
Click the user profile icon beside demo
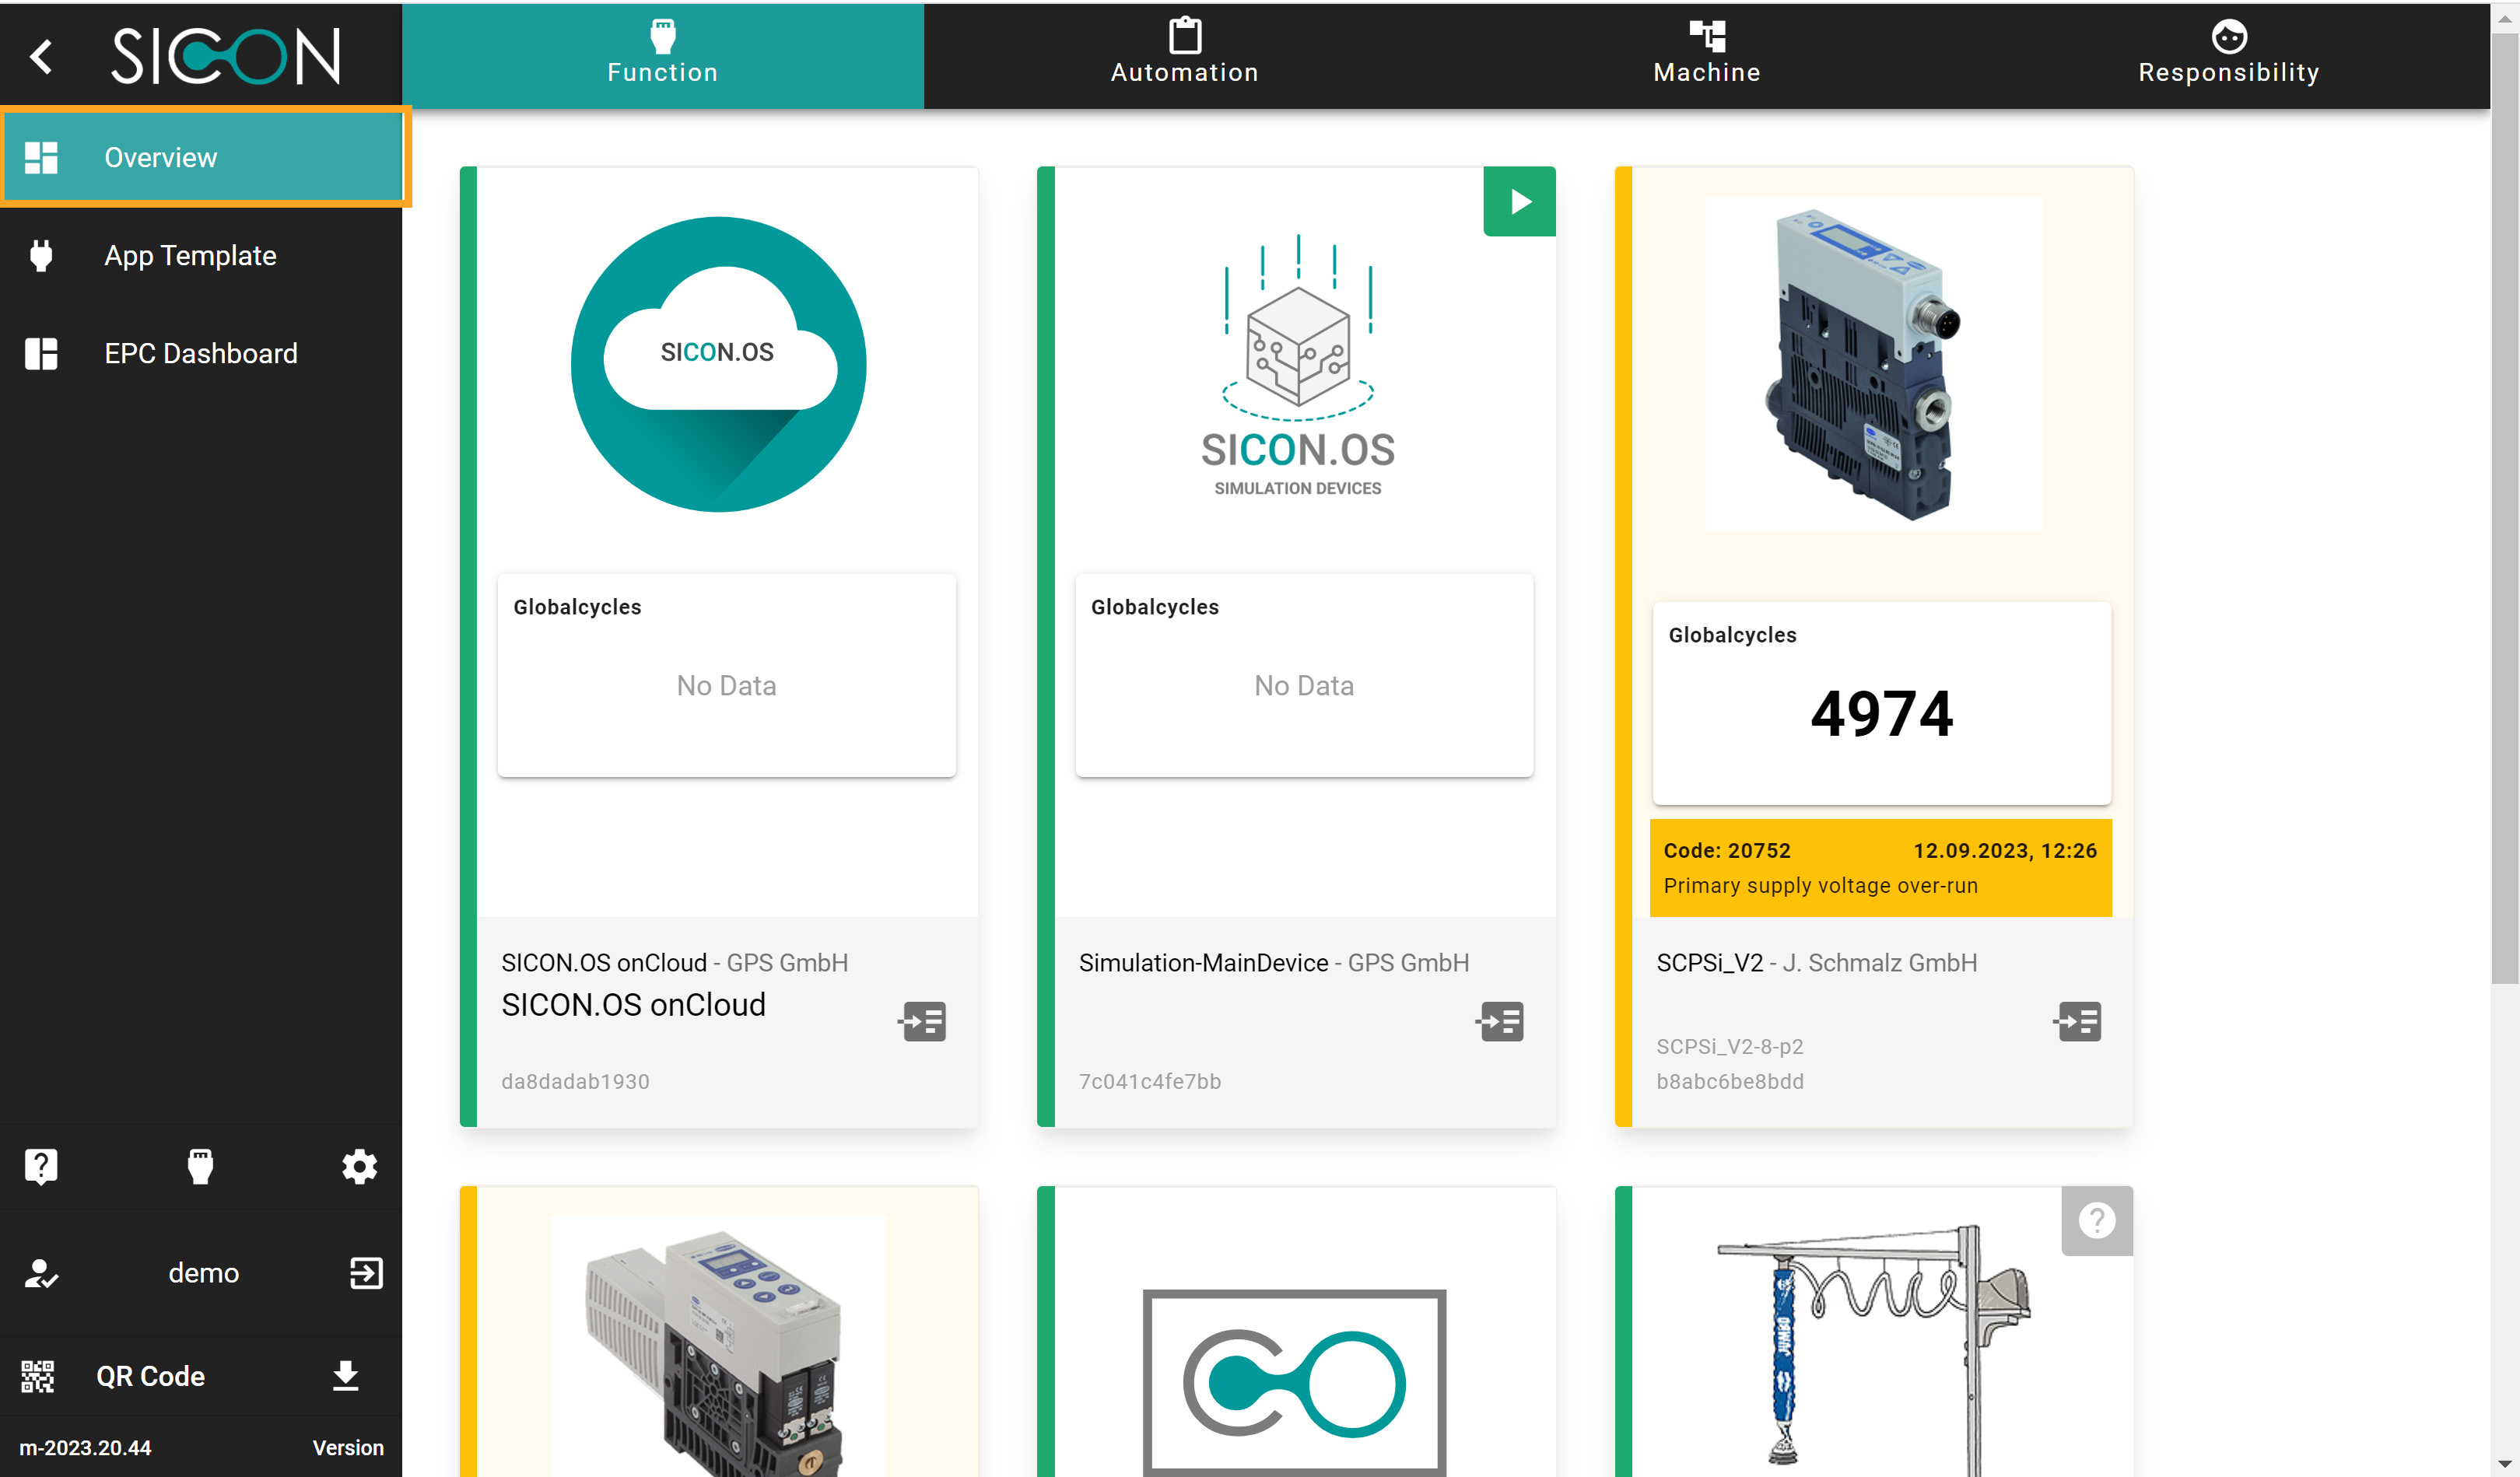(x=41, y=1273)
